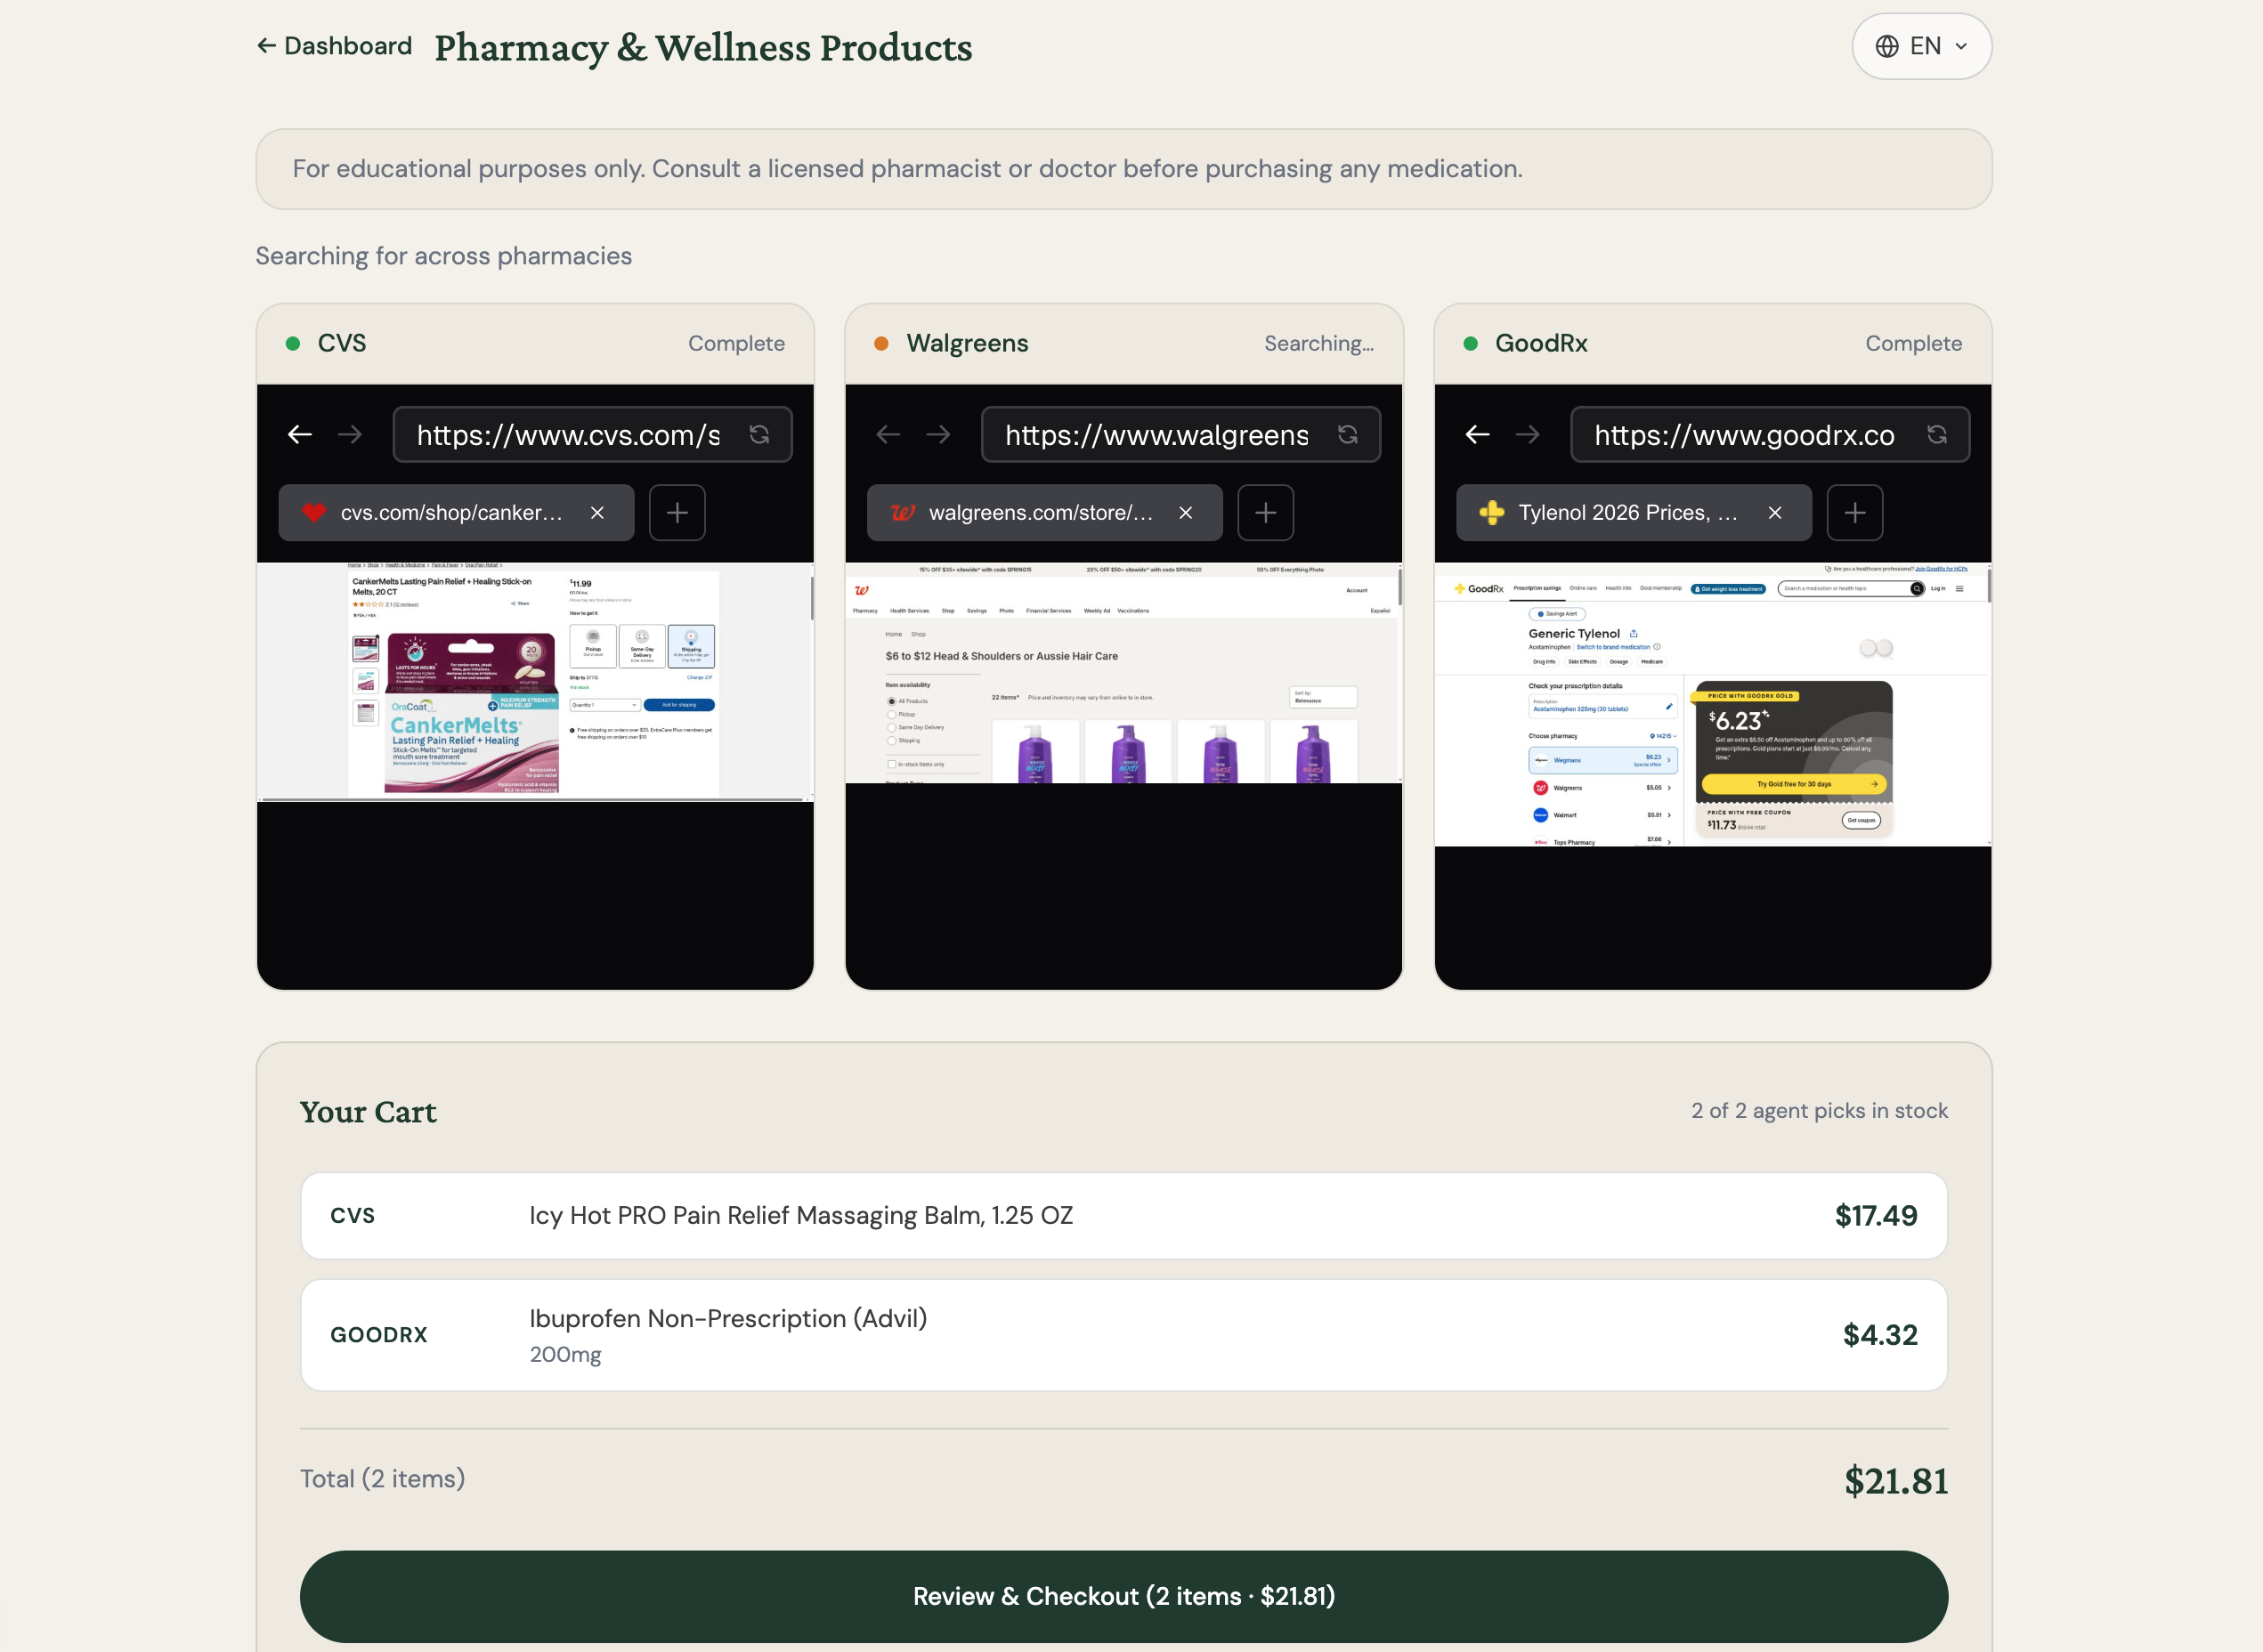Open a new tab in CVS panel
The image size is (2263, 1652).
coord(677,513)
